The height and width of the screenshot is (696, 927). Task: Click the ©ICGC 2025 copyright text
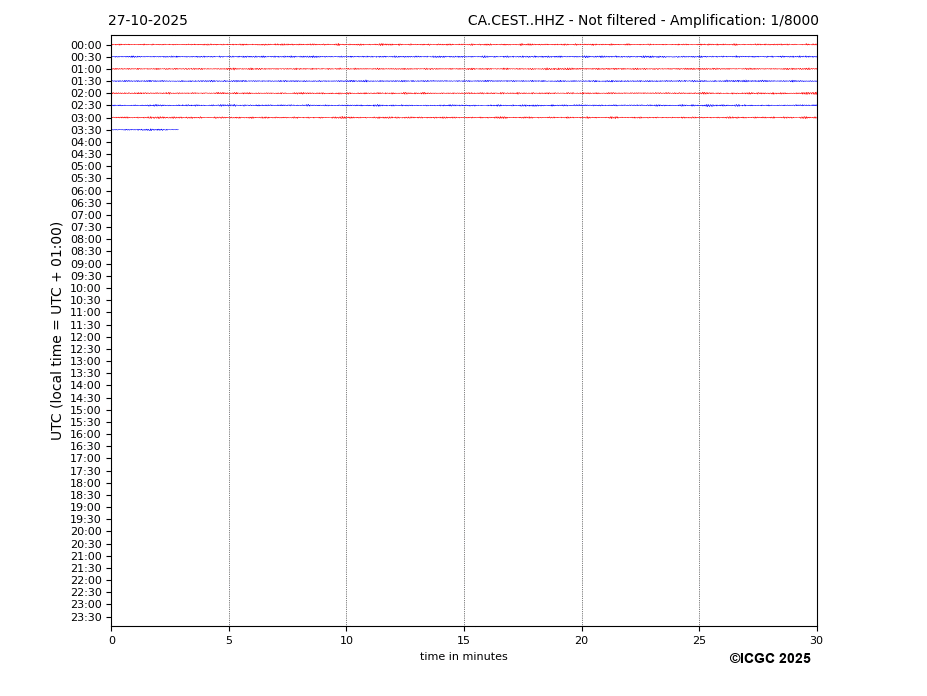769,659
